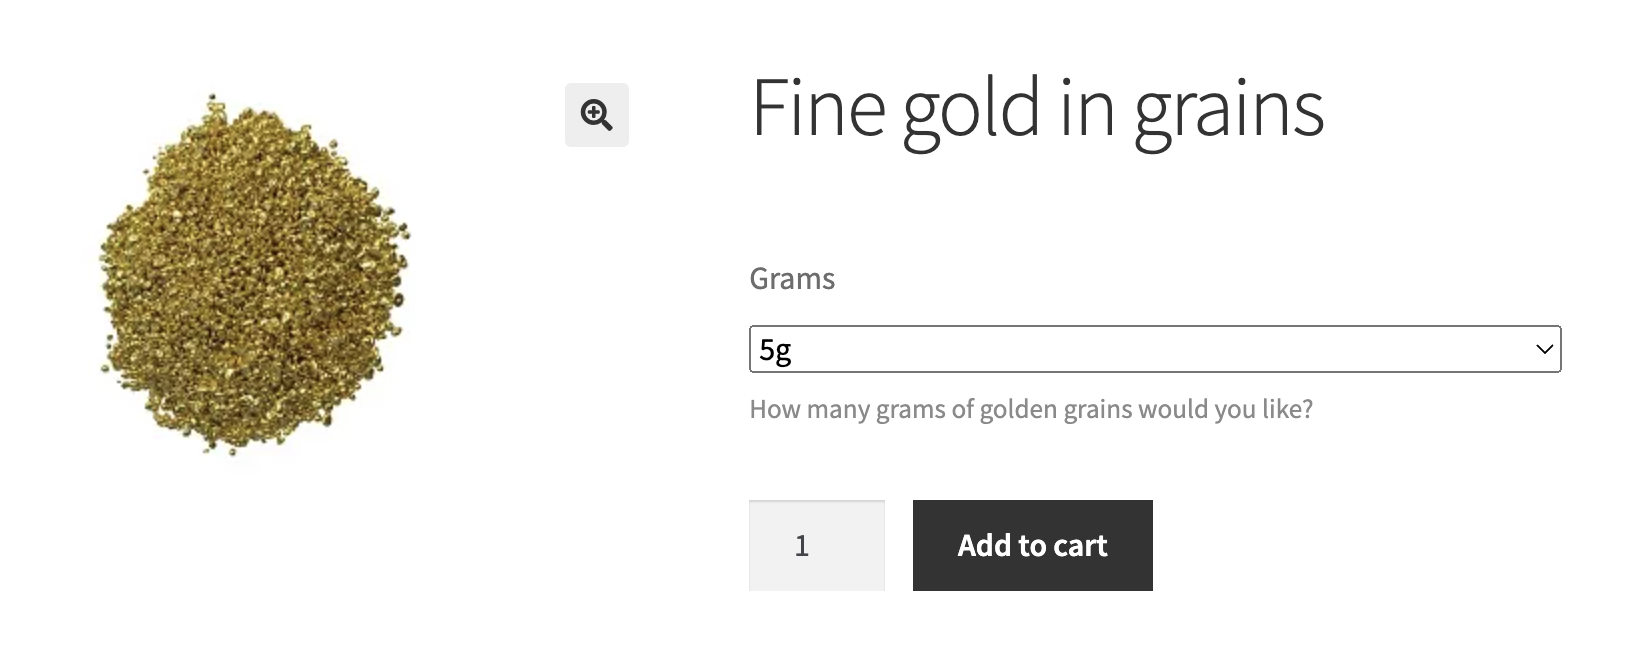Click the magnifier zoom icon on product image
The width and height of the screenshot is (1636, 646).
click(597, 115)
